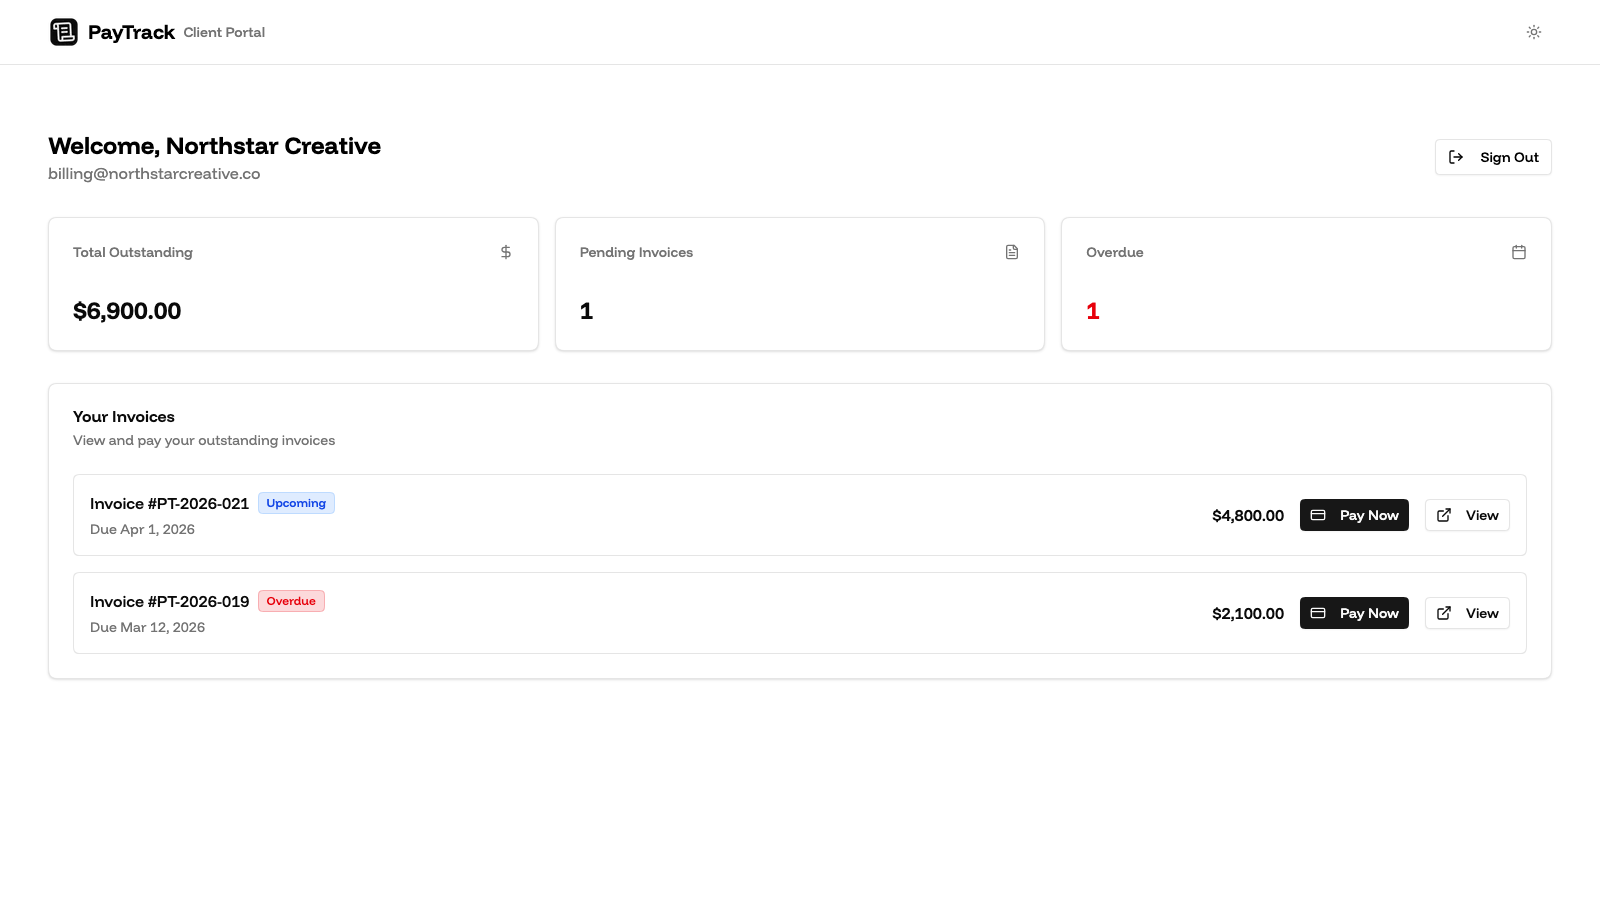Click the PayTrack logo icon

pyautogui.click(x=64, y=31)
